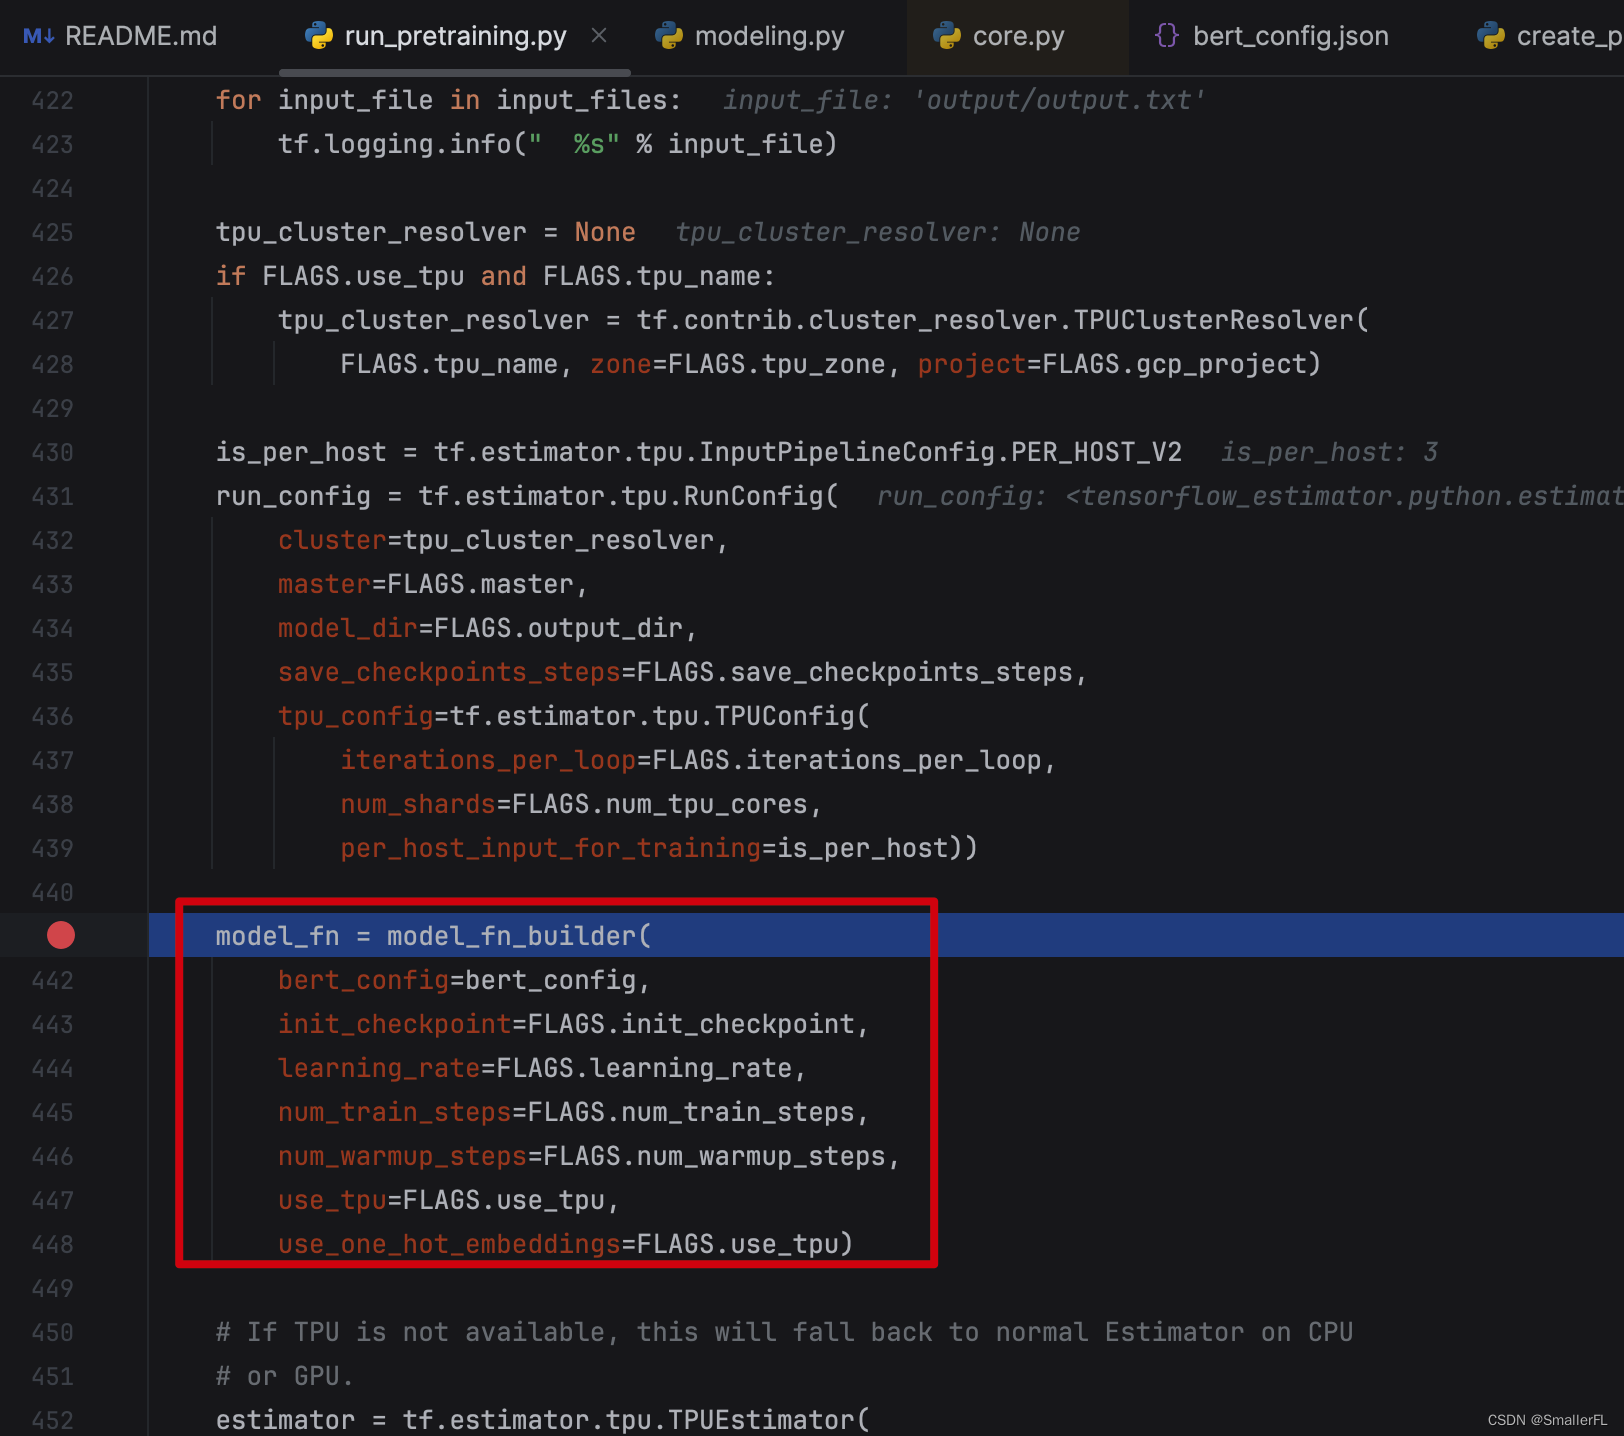Click cluster=tpu_cluster_resolver argument
The width and height of the screenshot is (1624, 1436).
pos(503,541)
